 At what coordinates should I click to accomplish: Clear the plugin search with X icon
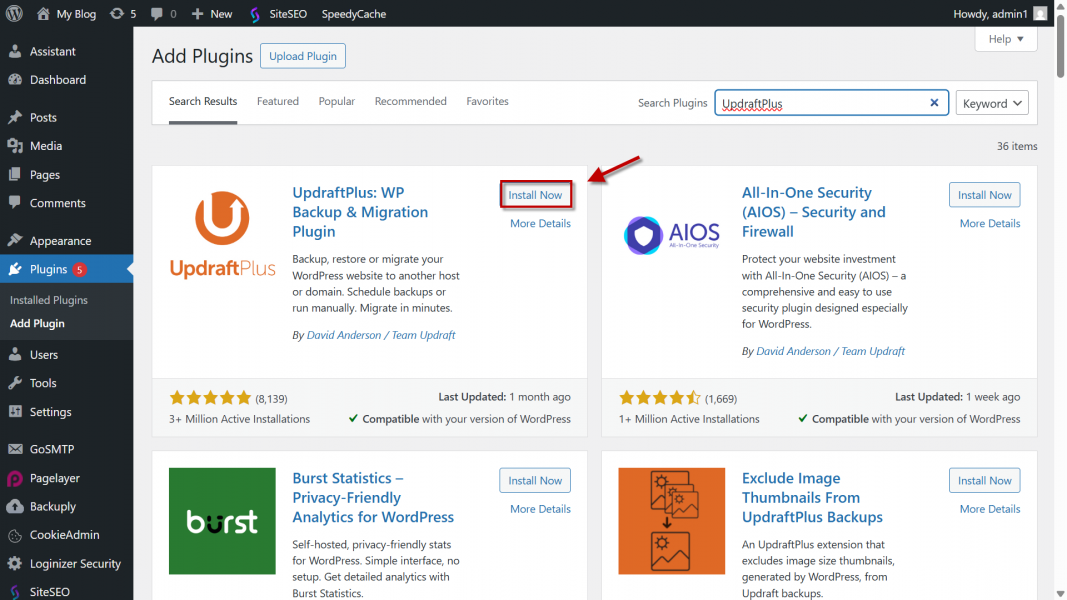[934, 103]
